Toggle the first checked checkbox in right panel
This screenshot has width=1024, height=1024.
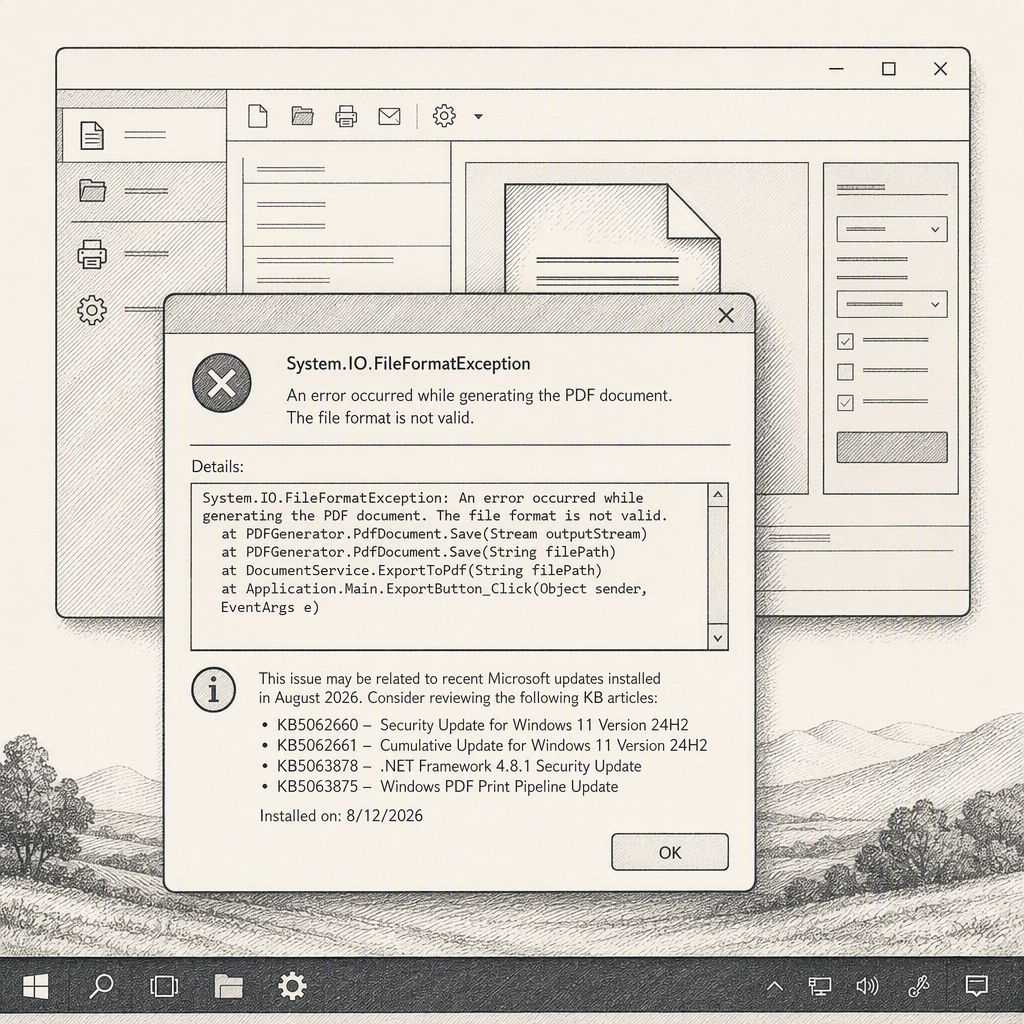845,341
